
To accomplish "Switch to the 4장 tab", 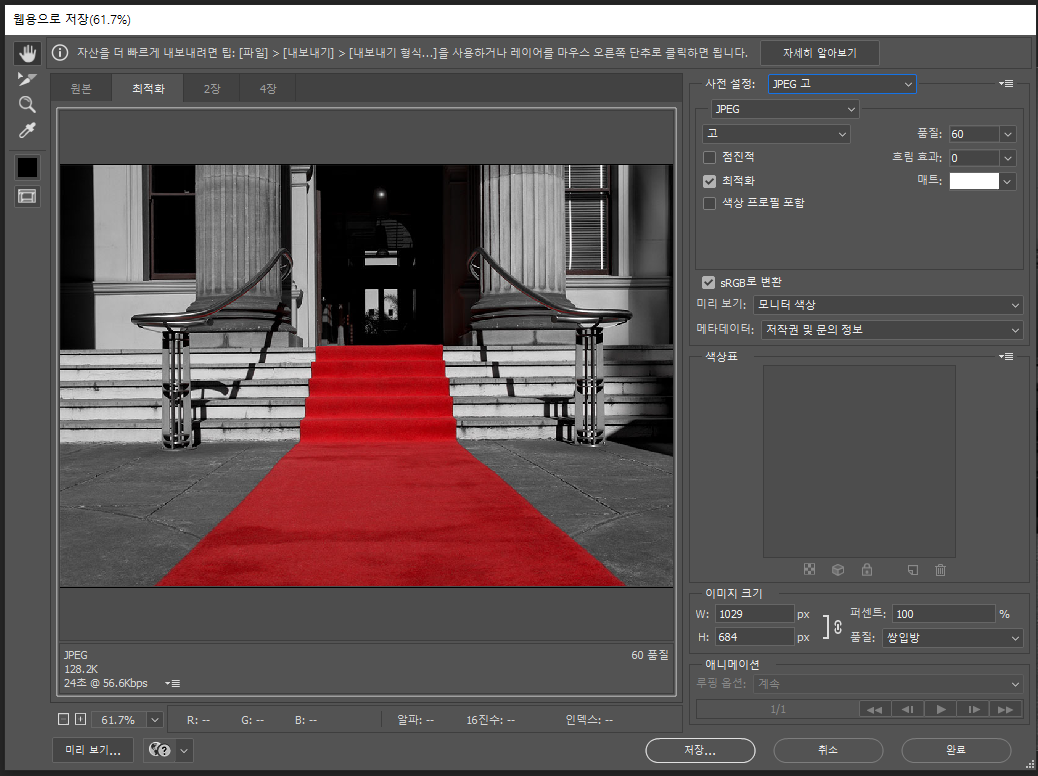I will (x=268, y=89).
